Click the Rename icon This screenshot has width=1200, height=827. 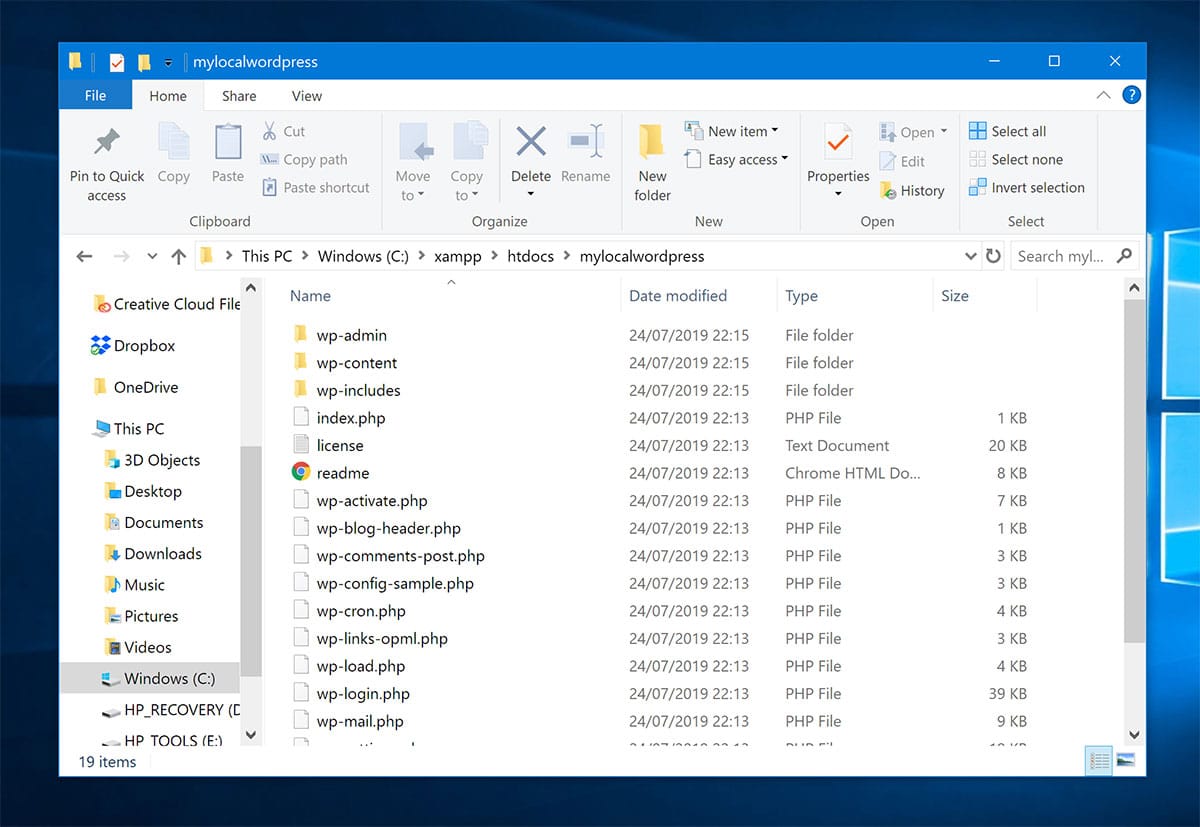point(585,155)
